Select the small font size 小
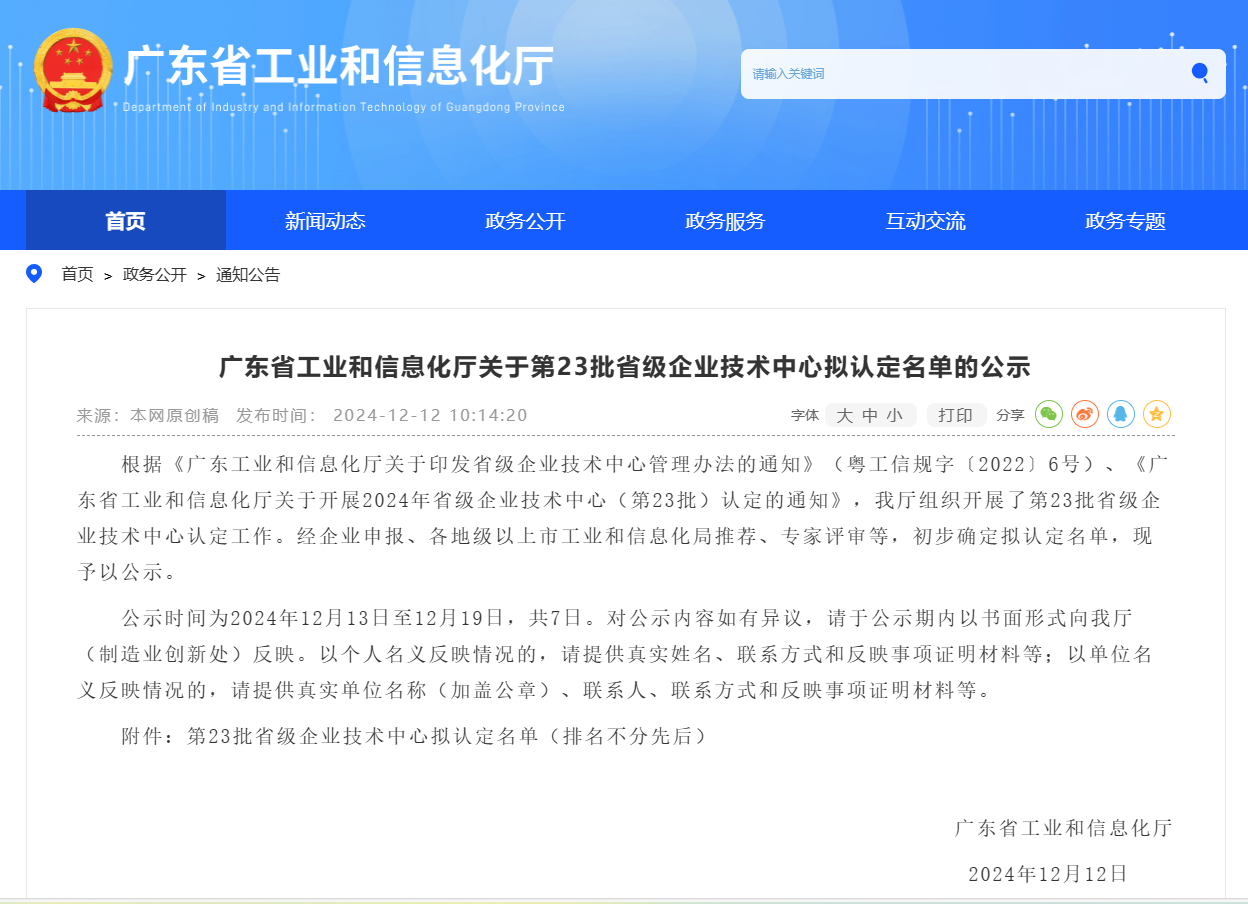This screenshot has width=1248, height=904. (895, 414)
